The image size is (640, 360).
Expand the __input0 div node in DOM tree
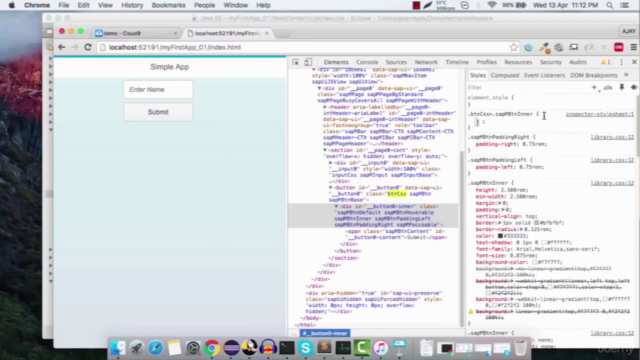tap(331, 163)
